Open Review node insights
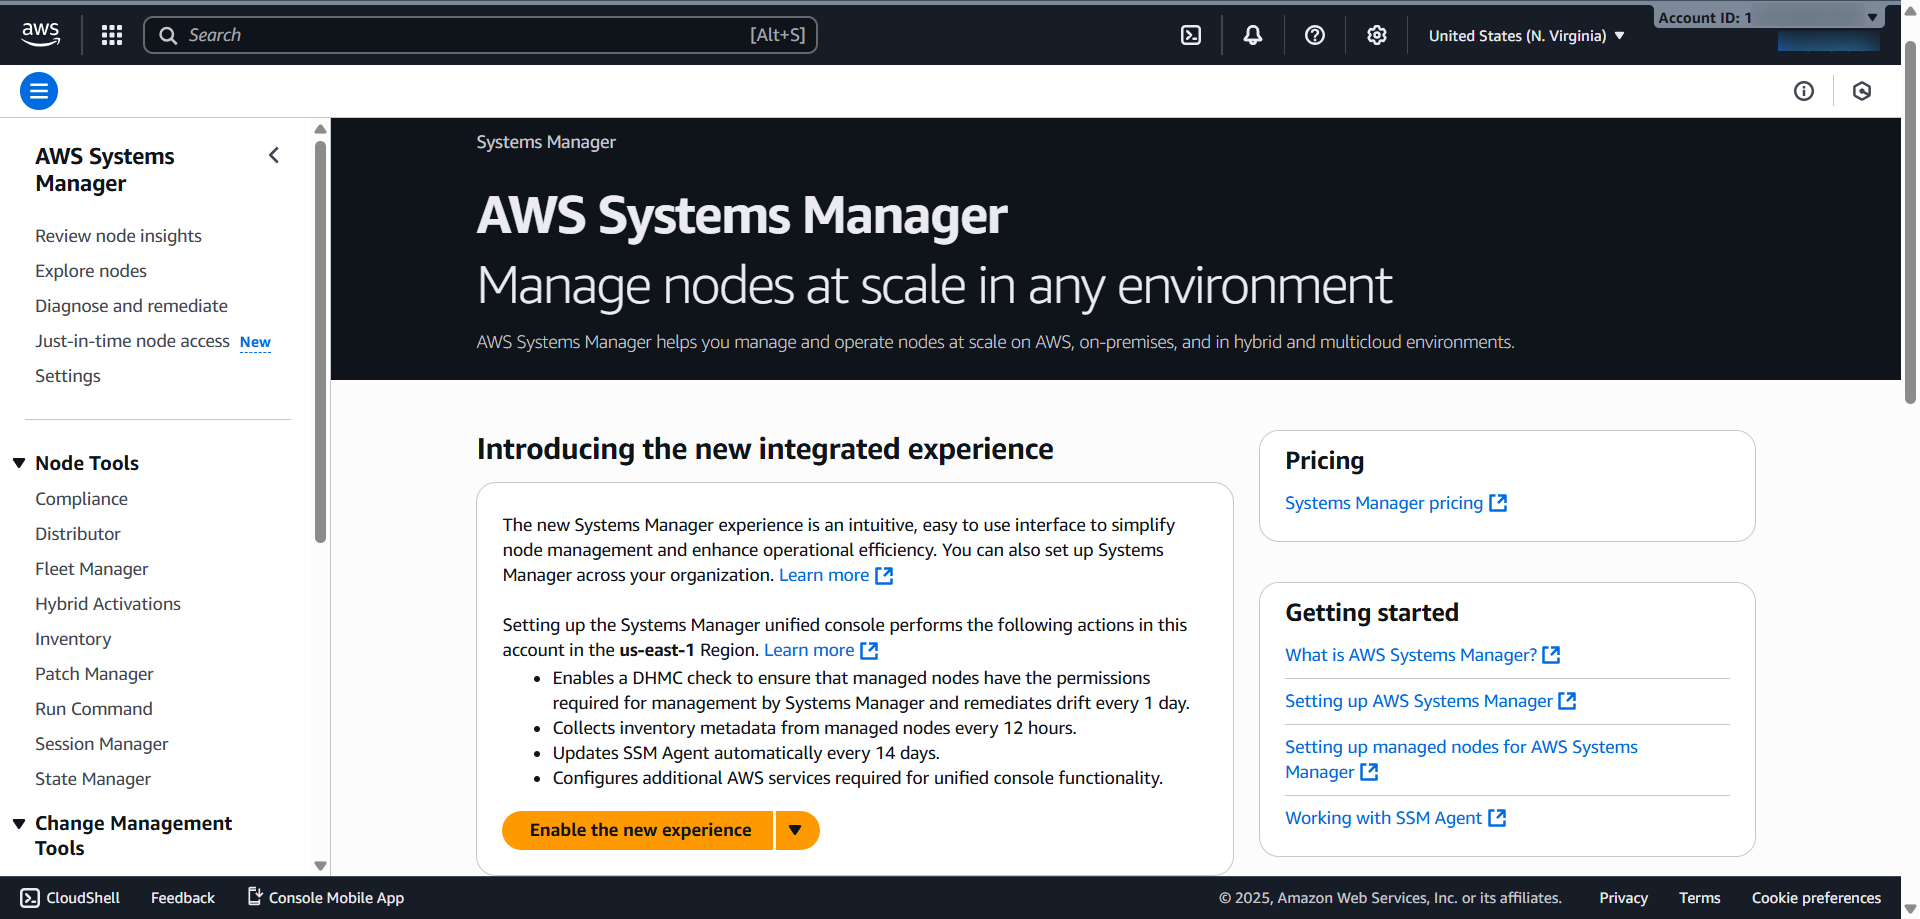Image resolution: width=1920 pixels, height=919 pixels. [118, 236]
